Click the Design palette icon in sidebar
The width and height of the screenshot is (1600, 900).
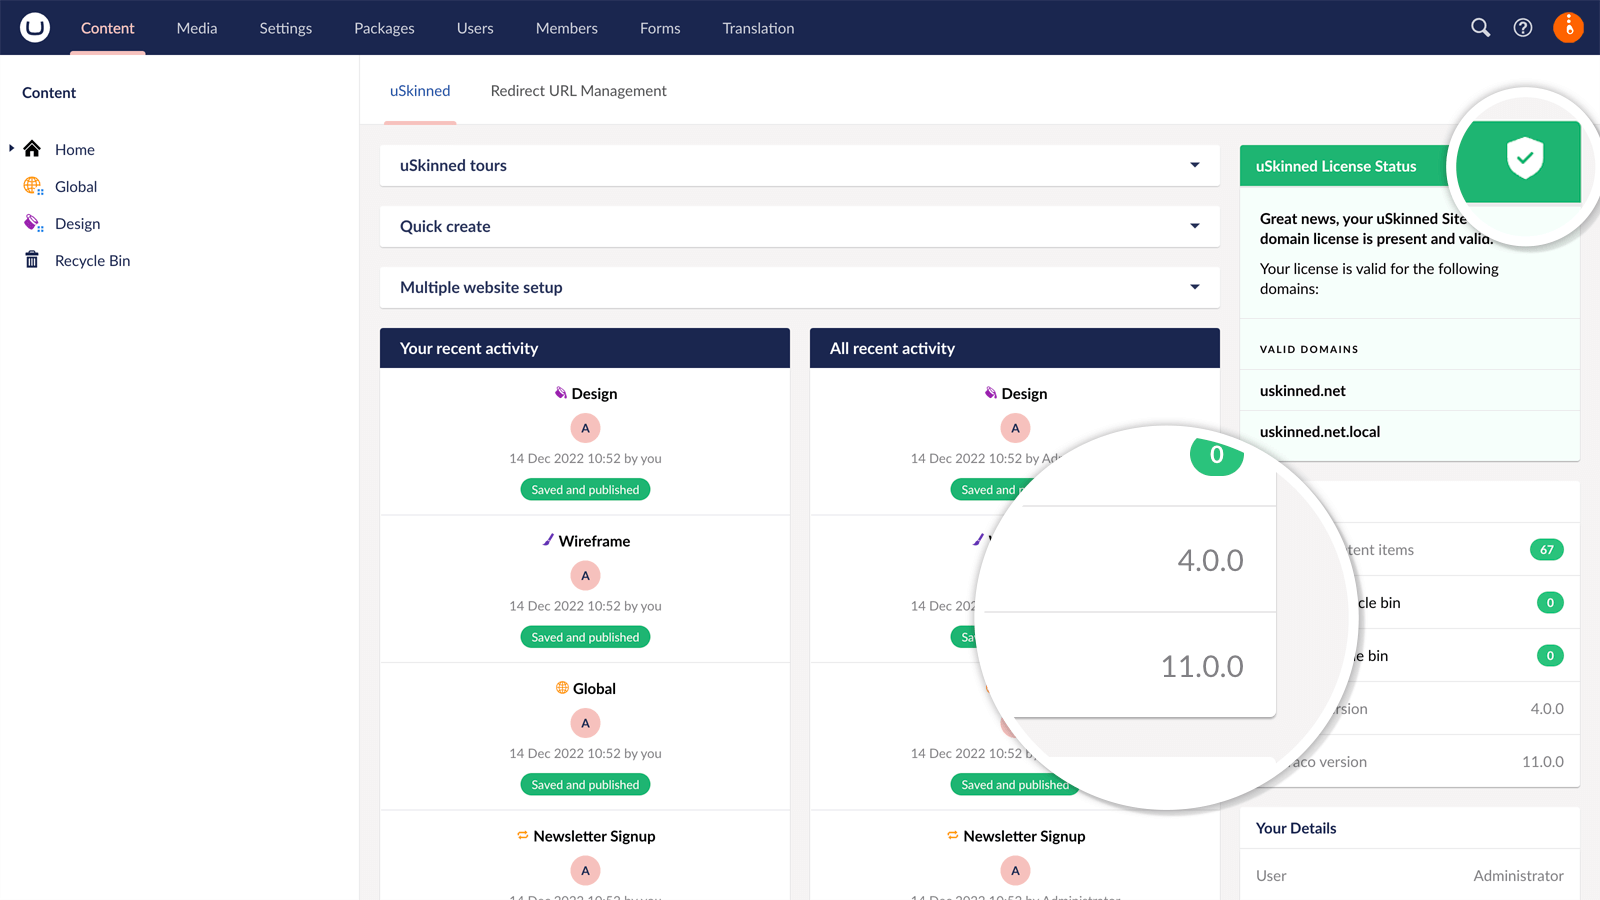click(32, 223)
